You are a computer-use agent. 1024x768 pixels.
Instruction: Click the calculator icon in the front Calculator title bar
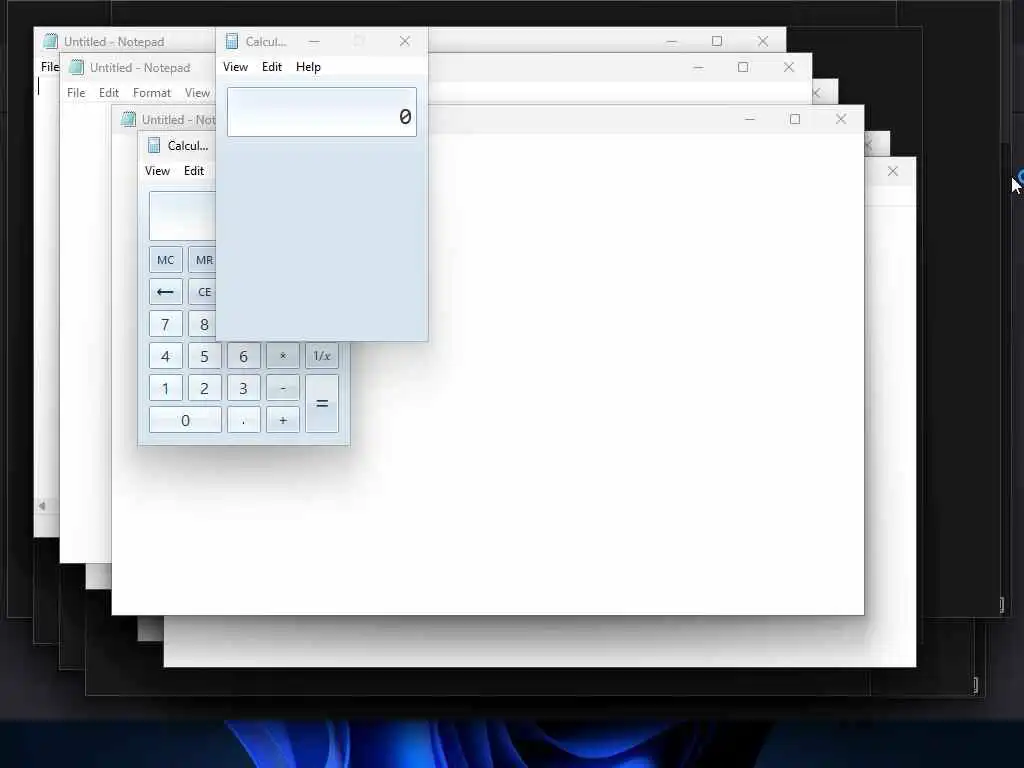click(x=232, y=41)
